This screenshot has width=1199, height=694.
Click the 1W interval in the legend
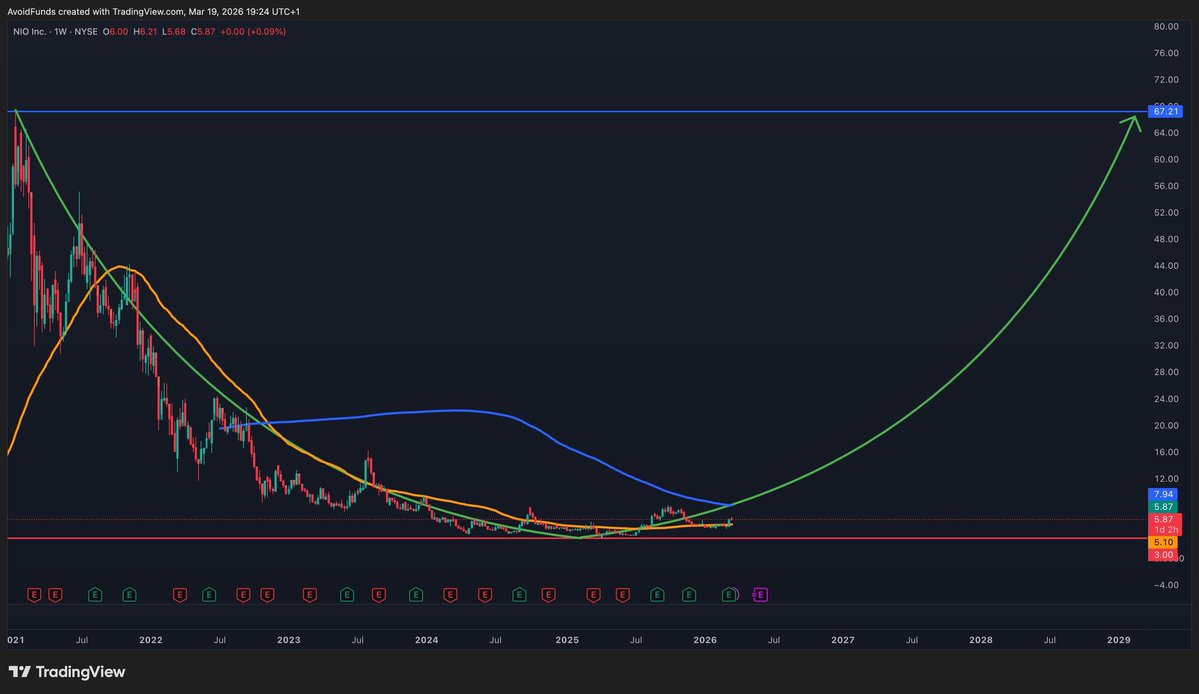pyautogui.click(x=60, y=32)
